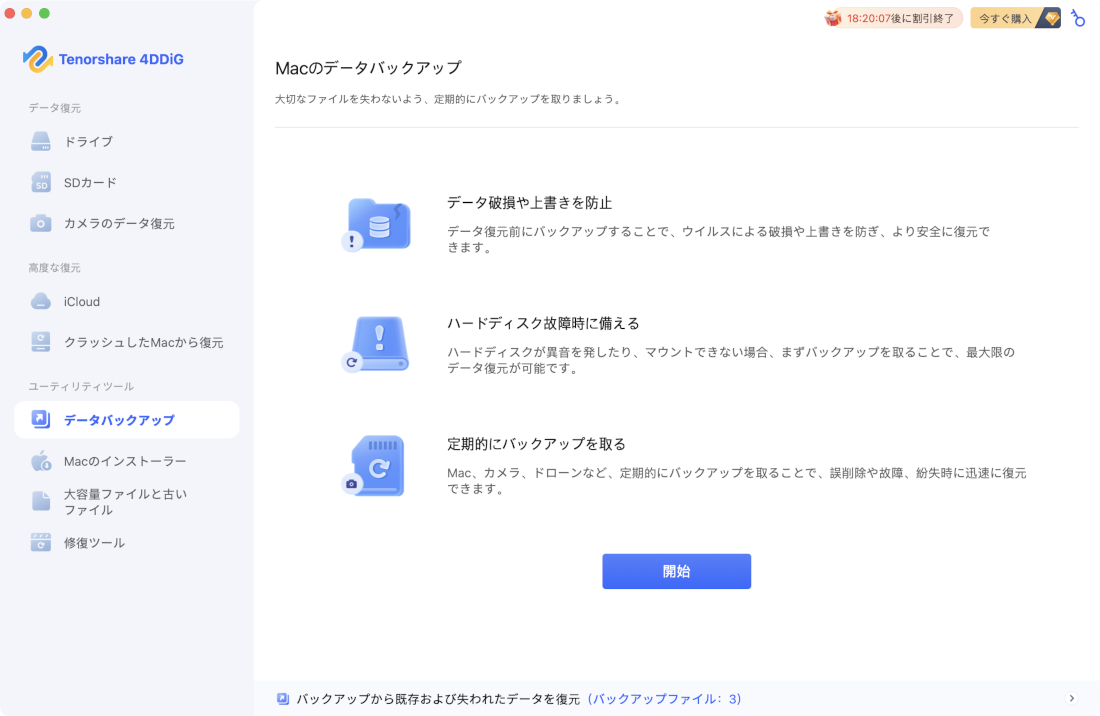
Task: Select iCloud recovery in sidebar
Action: coord(126,302)
